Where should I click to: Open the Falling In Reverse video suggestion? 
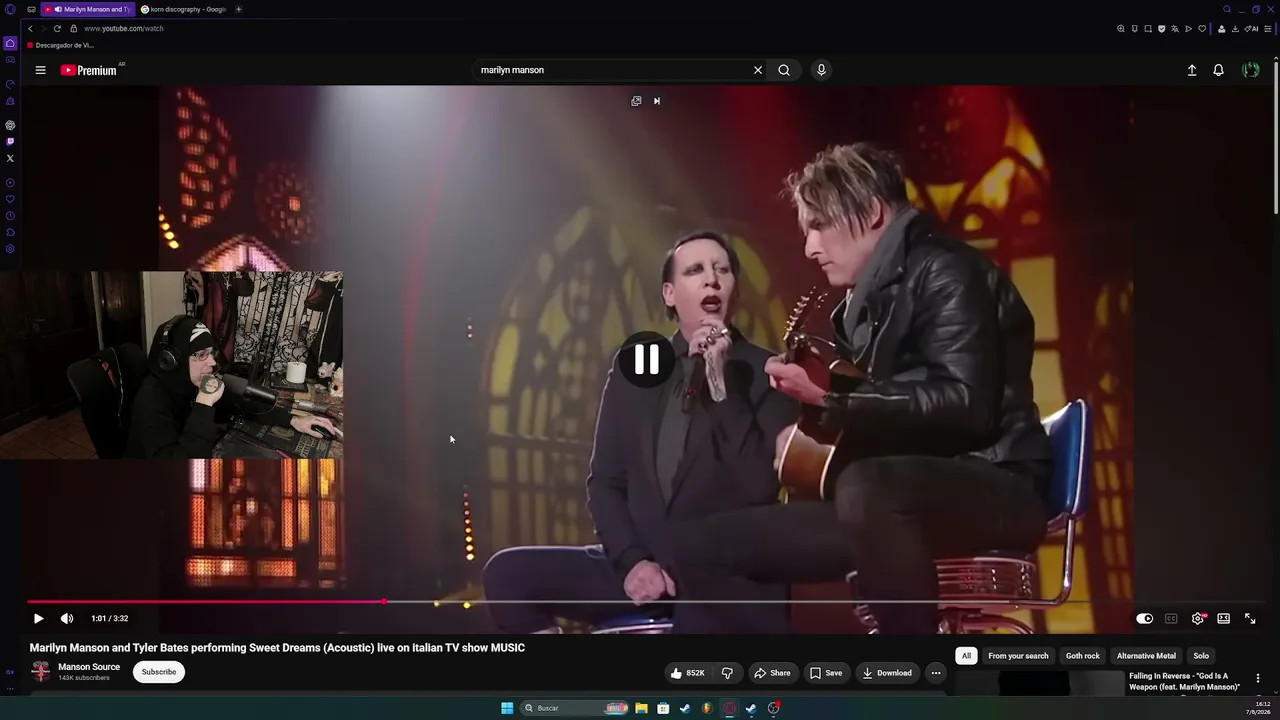[1184, 682]
